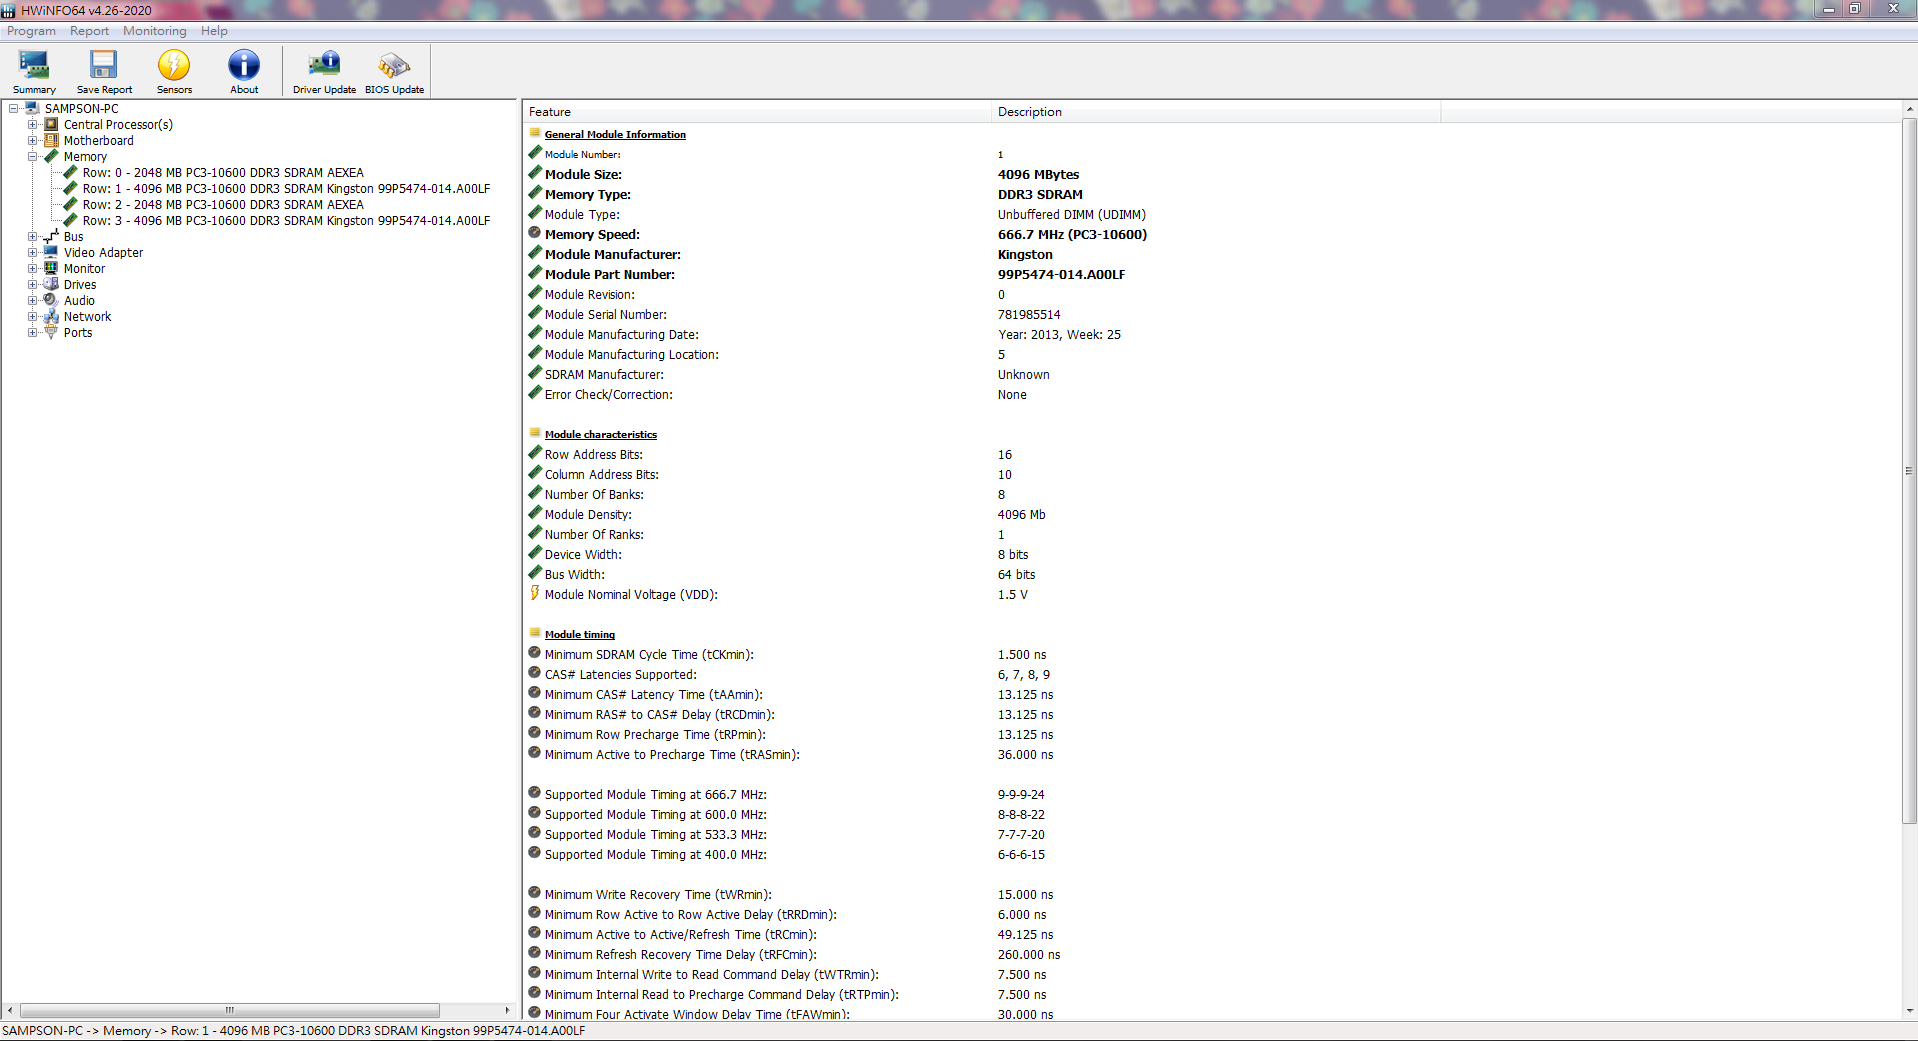Click right arrow of tree horizontal scrollbar
This screenshot has height=1041, width=1918.
click(x=507, y=1010)
